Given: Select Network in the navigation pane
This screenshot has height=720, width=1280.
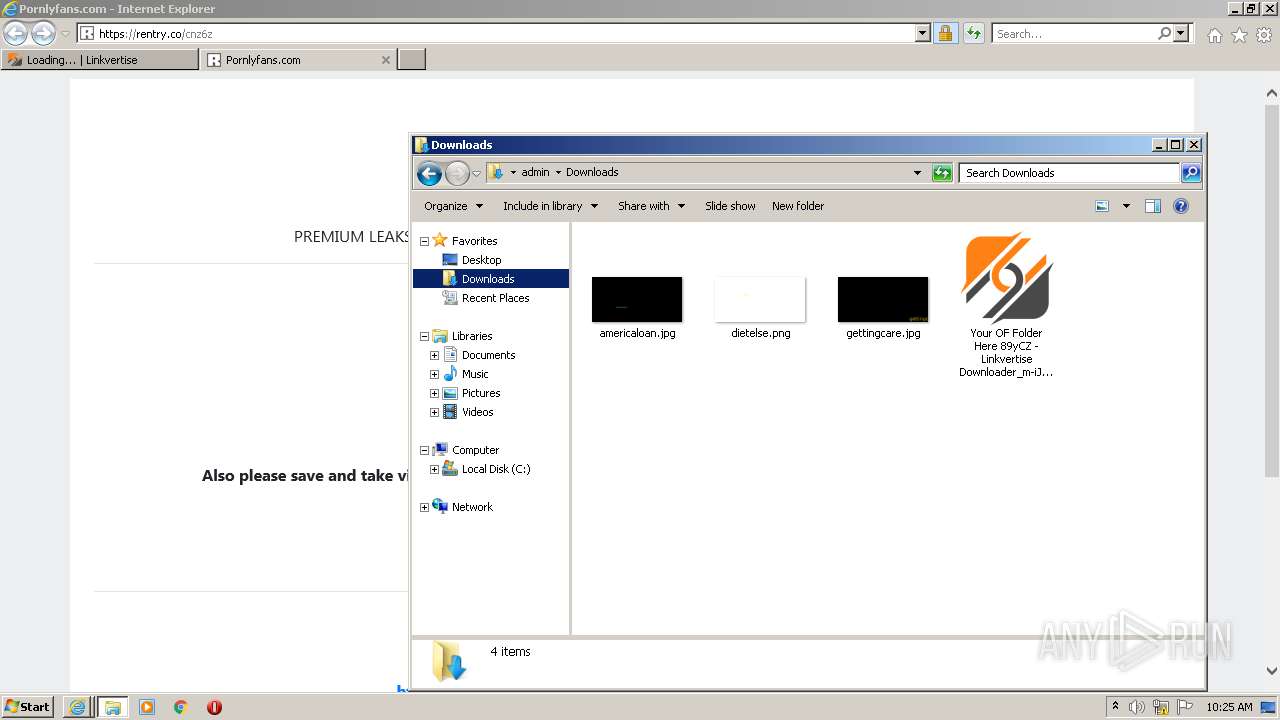Looking at the screenshot, I should pyautogui.click(x=472, y=507).
